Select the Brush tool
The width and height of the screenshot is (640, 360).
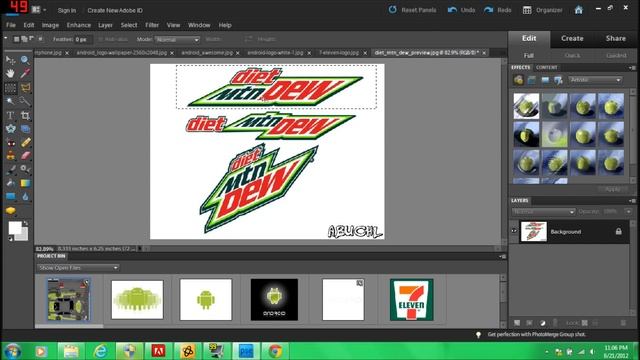click(x=10, y=169)
